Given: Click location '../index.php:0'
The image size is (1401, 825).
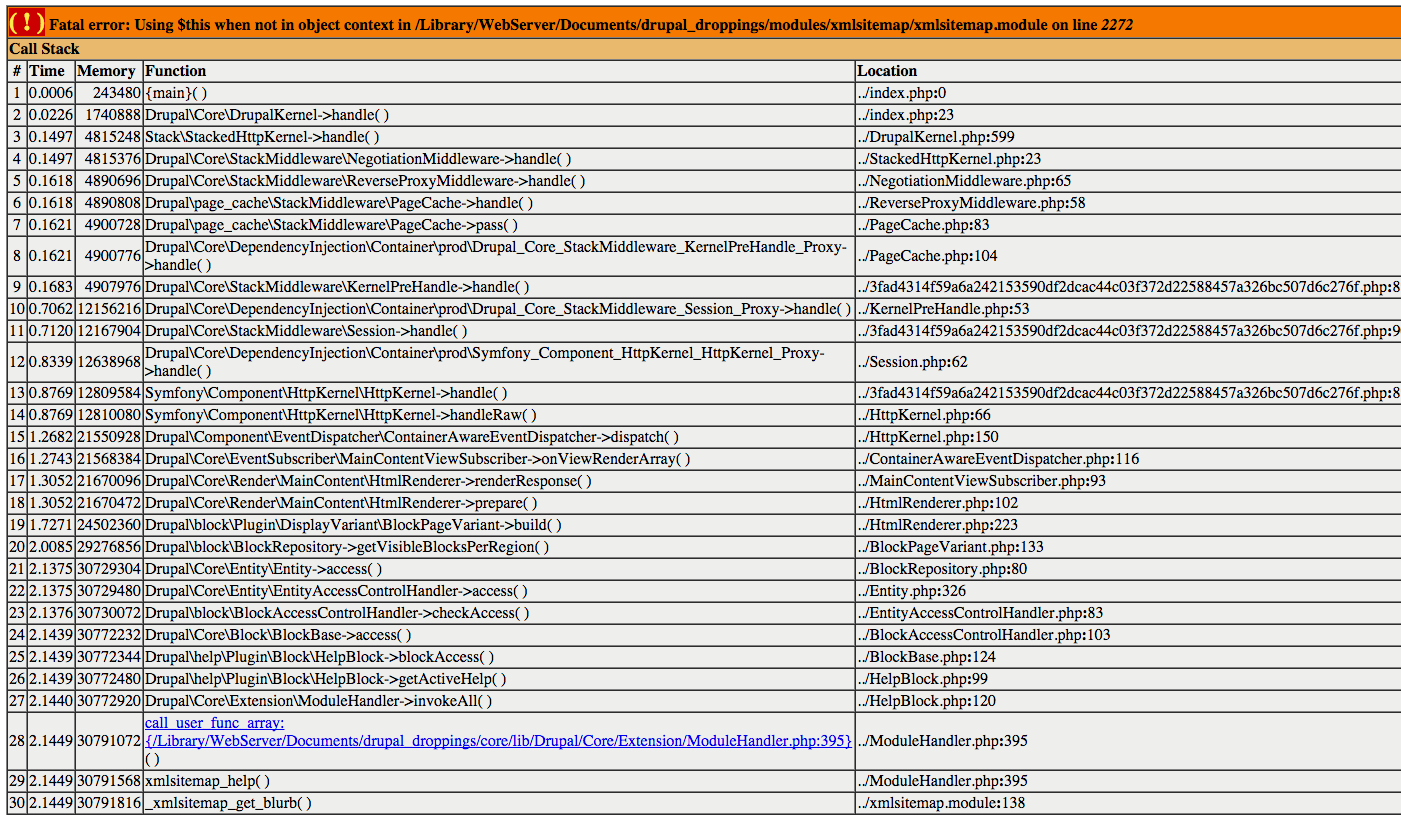Looking at the screenshot, I should click(x=902, y=93).
